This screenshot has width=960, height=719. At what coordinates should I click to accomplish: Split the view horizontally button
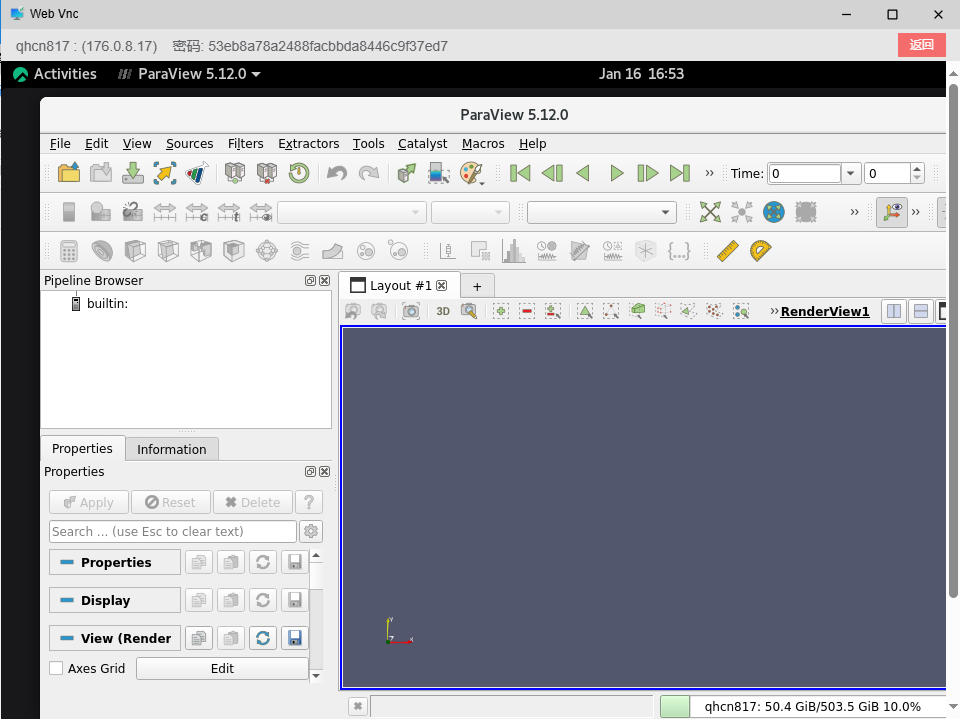[894, 311]
